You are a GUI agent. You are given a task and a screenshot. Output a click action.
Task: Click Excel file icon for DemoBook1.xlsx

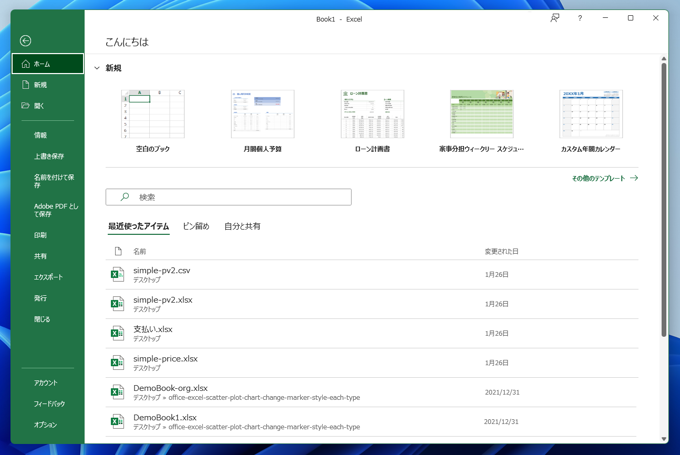(117, 422)
